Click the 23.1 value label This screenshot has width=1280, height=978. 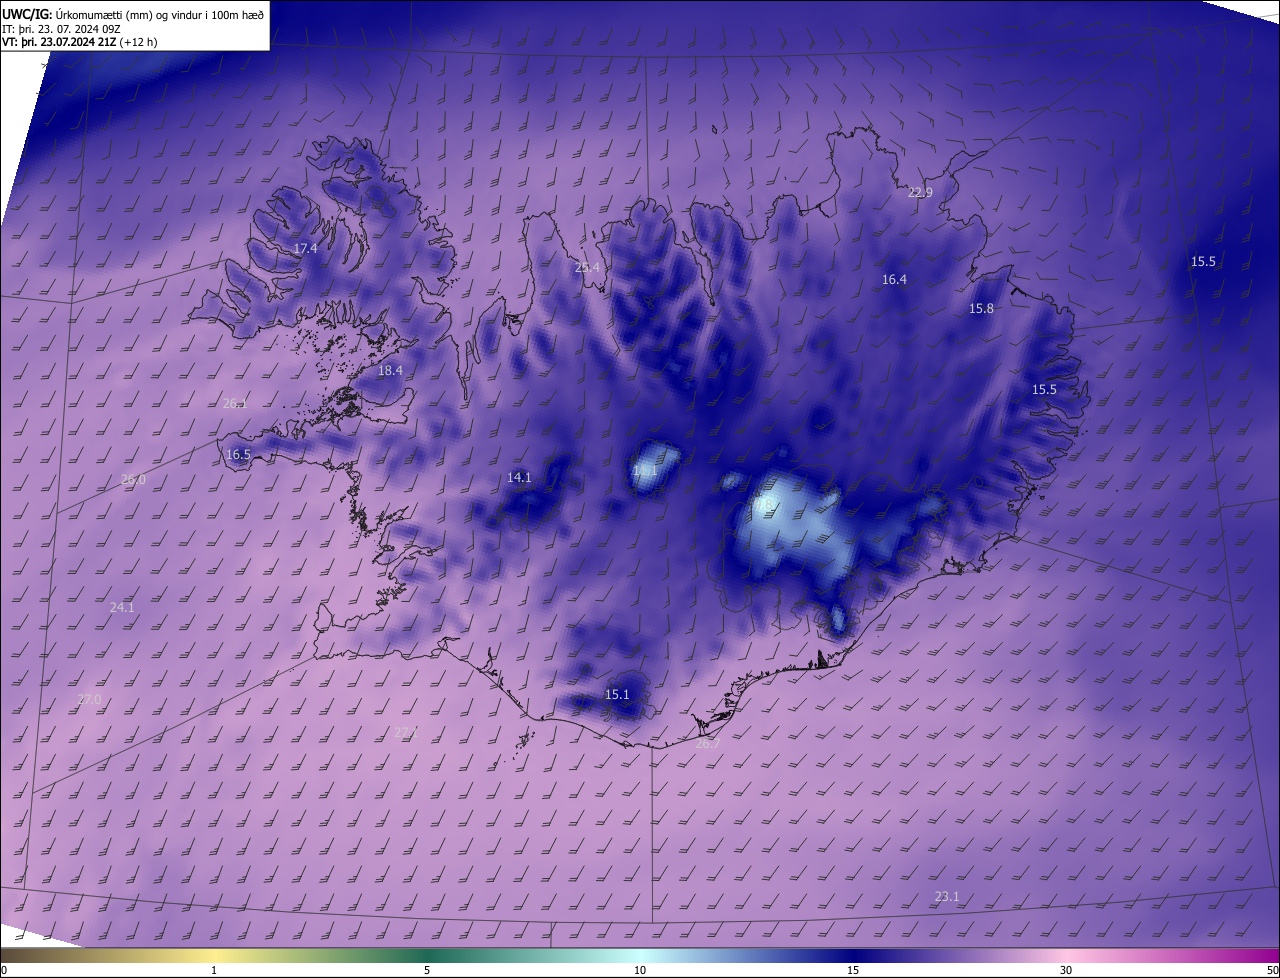[946, 896]
